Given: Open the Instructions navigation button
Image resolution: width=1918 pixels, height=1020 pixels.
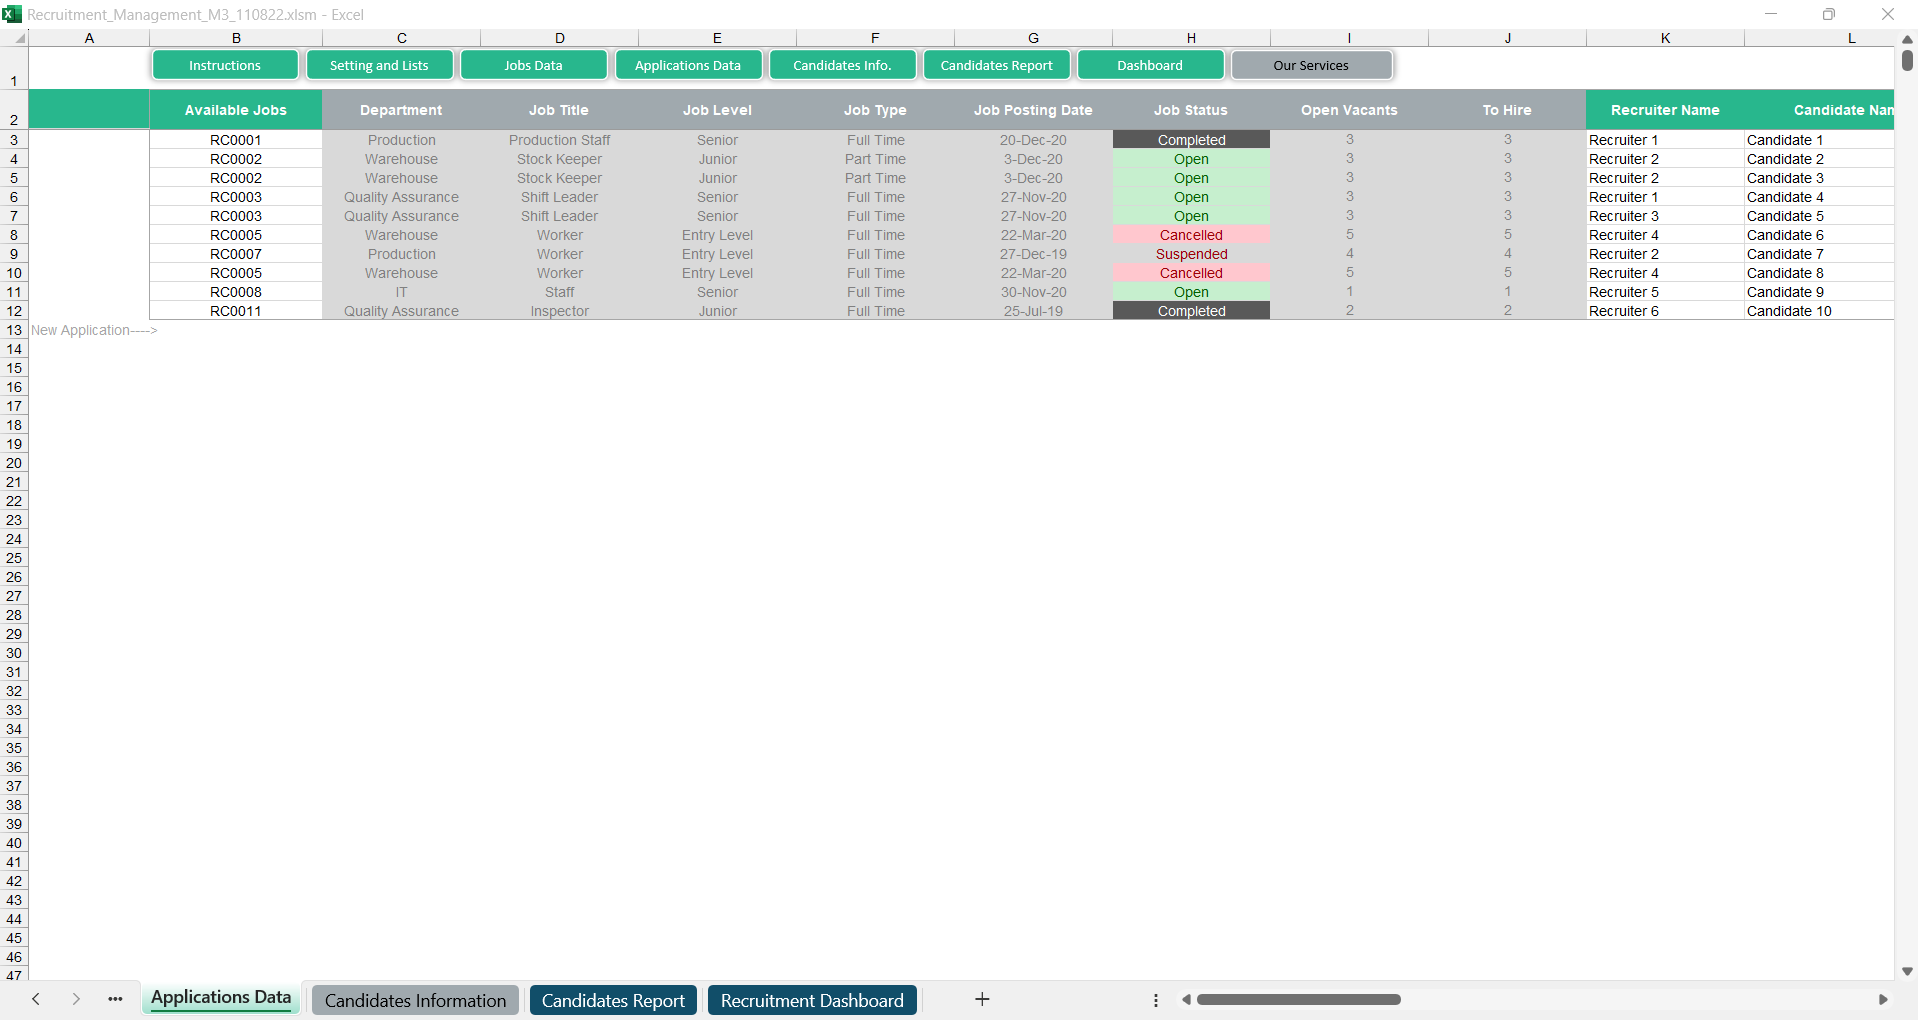Looking at the screenshot, I should [x=225, y=65].
